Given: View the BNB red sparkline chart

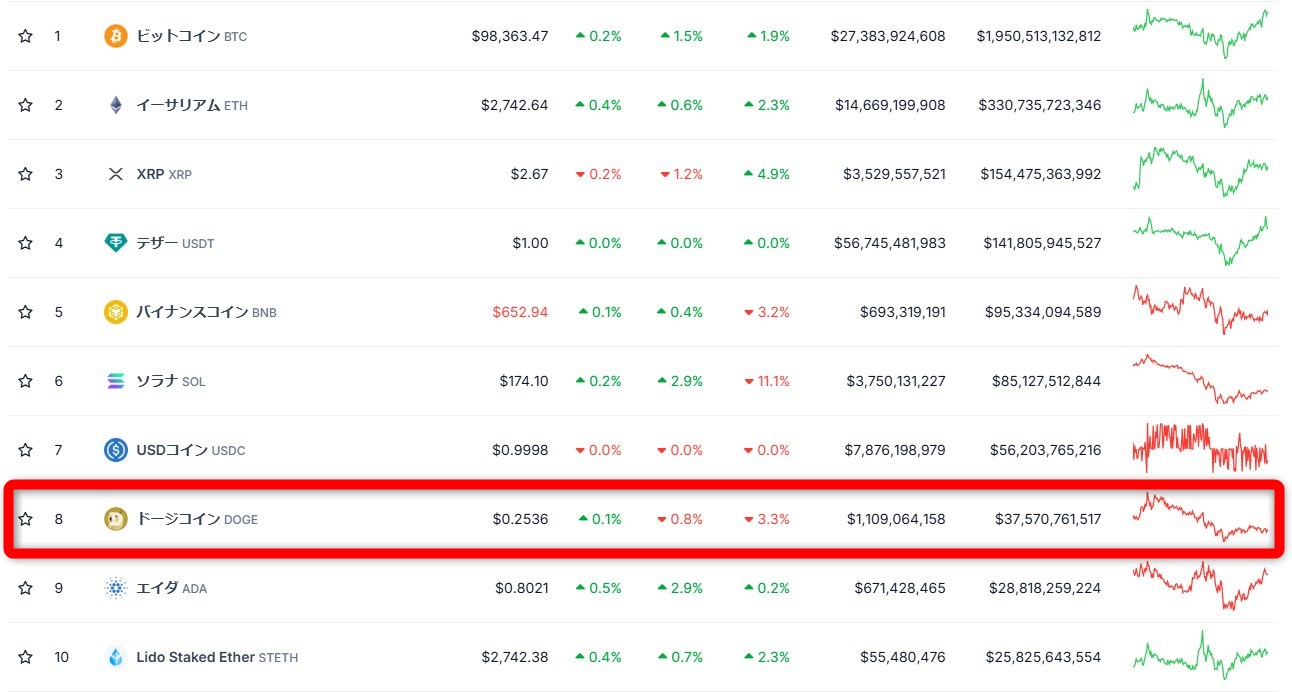Looking at the screenshot, I should tap(1200, 310).
